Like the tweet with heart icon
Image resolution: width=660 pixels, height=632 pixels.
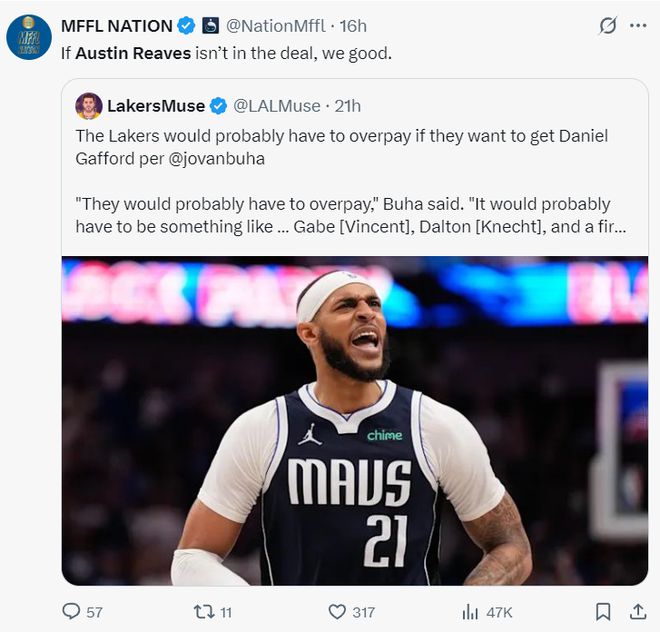(x=337, y=611)
